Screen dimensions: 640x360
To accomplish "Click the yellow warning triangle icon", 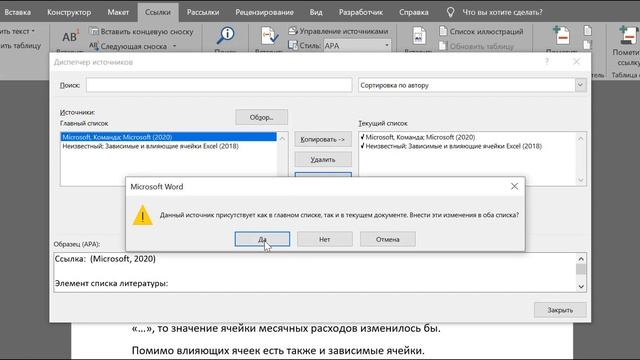I will [142, 215].
